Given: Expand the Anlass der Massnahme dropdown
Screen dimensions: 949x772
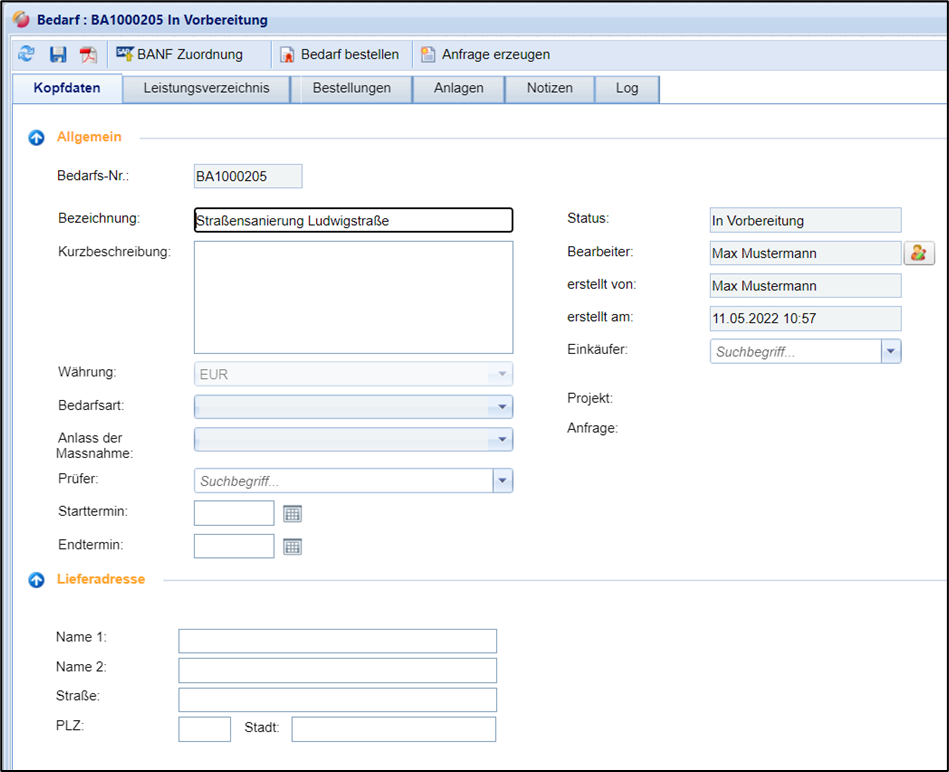Looking at the screenshot, I should tap(502, 440).
